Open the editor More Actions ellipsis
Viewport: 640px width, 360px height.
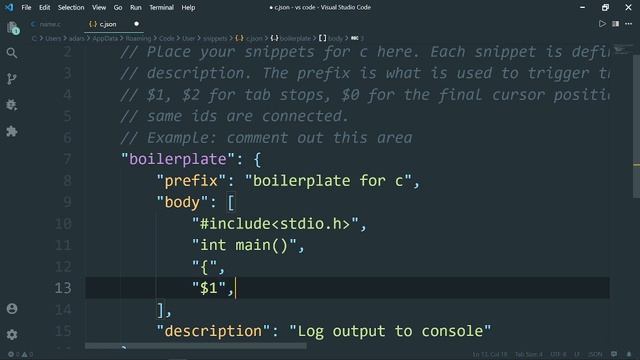(x=629, y=24)
